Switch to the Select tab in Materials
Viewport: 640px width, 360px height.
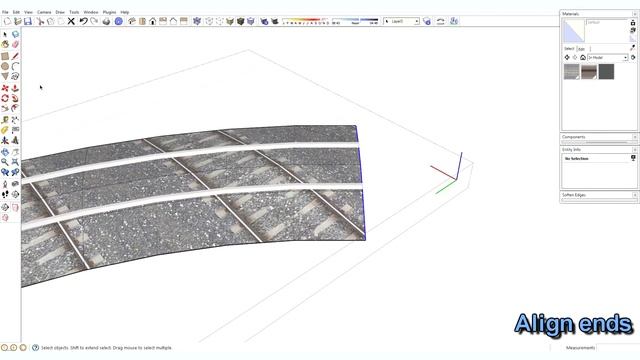click(x=569, y=49)
